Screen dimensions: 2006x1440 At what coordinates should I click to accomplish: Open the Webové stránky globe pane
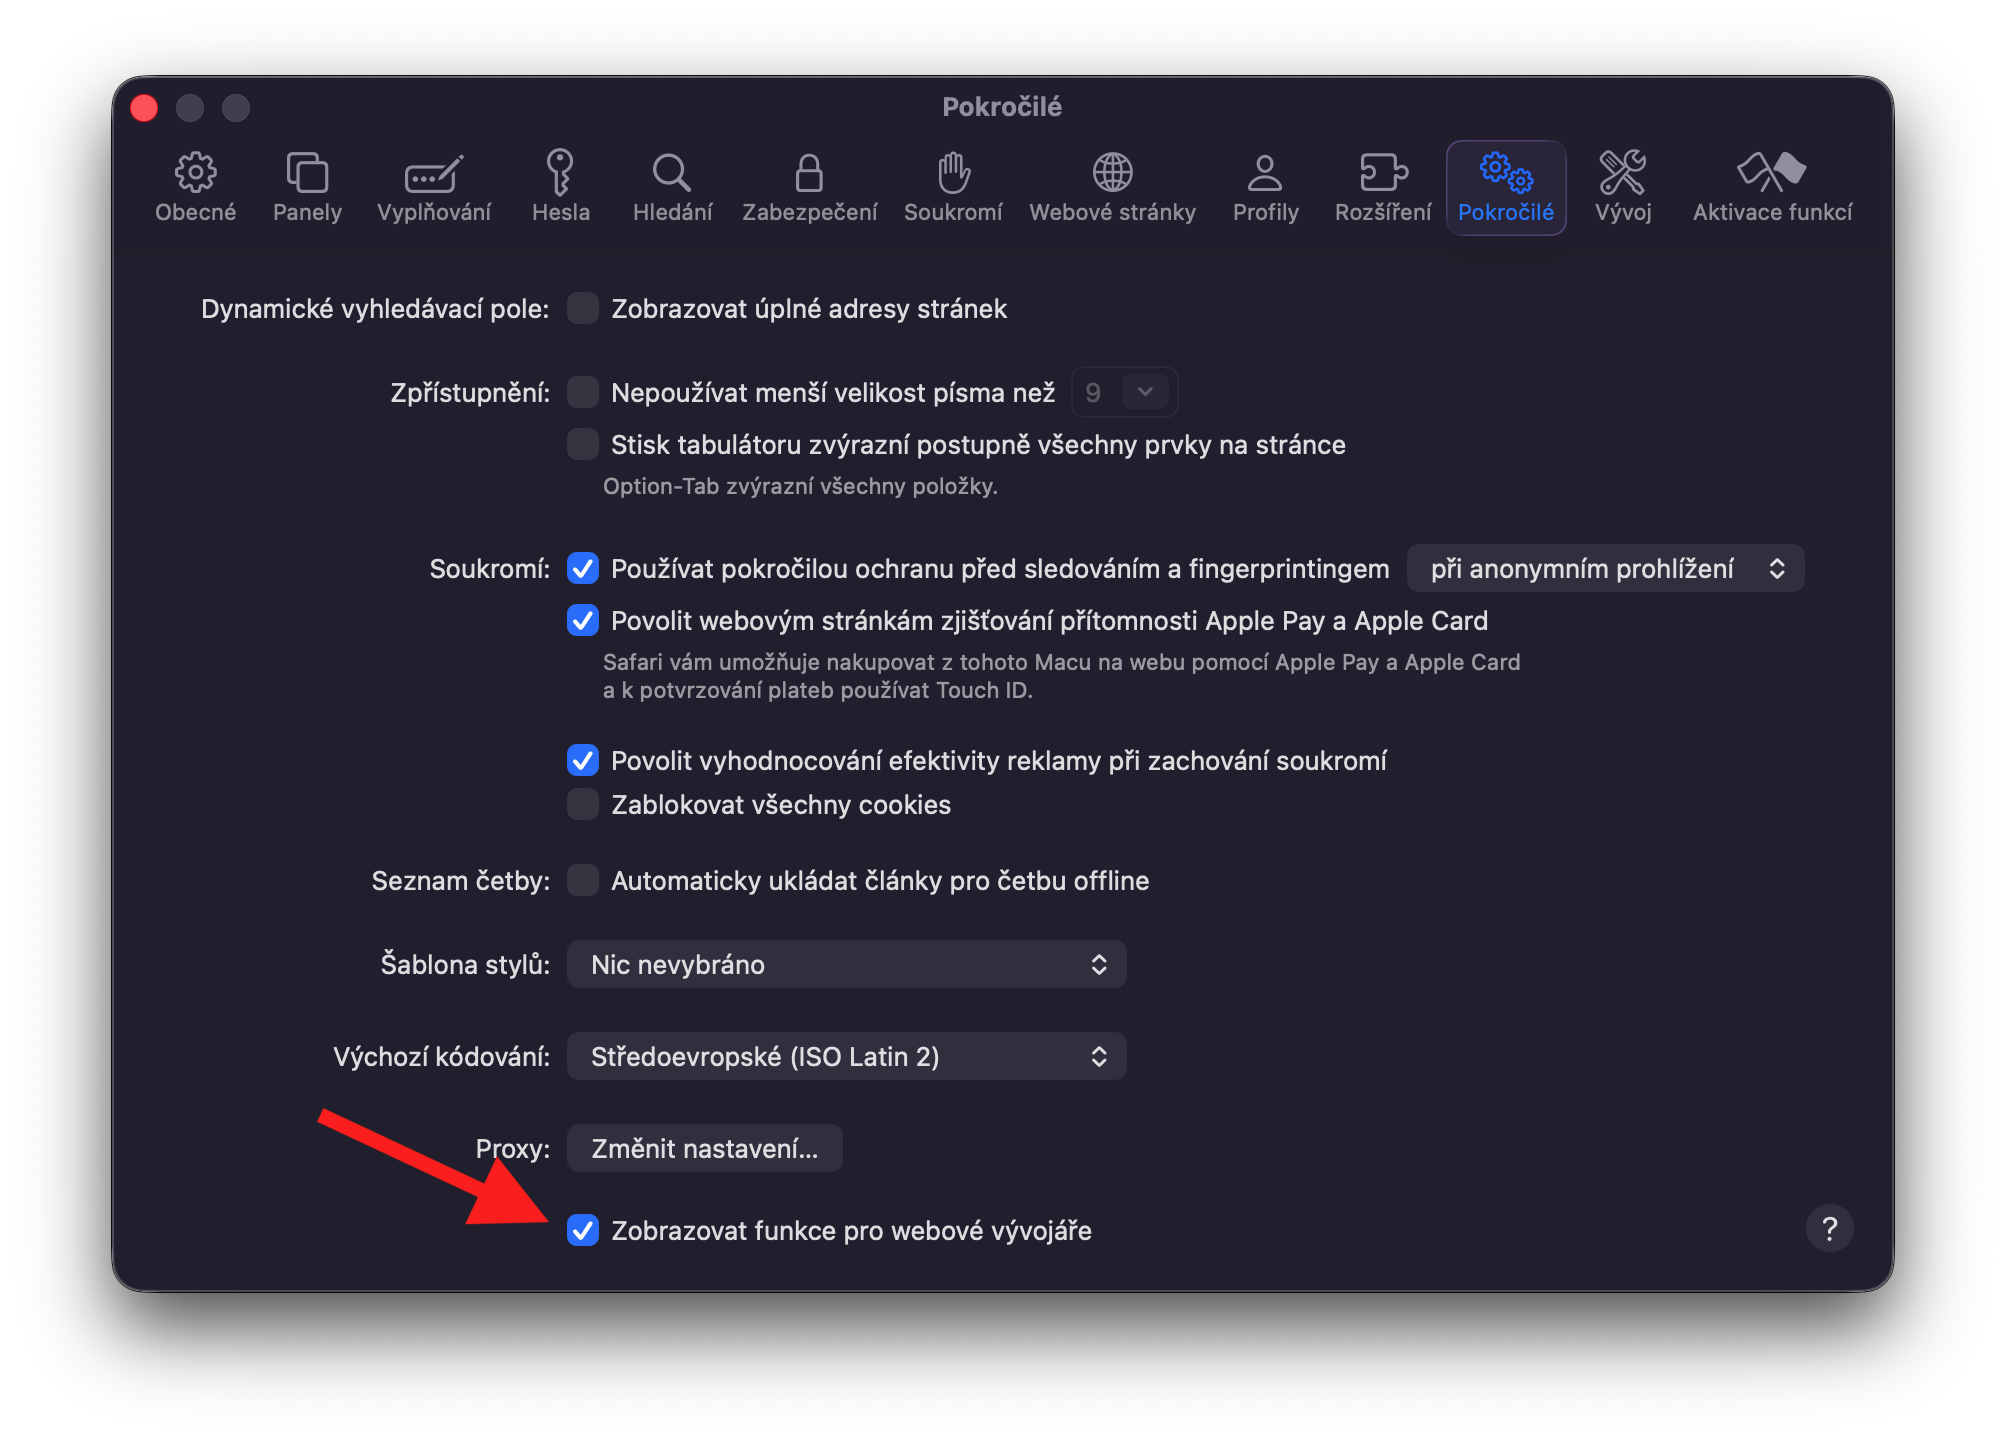[x=1112, y=187]
